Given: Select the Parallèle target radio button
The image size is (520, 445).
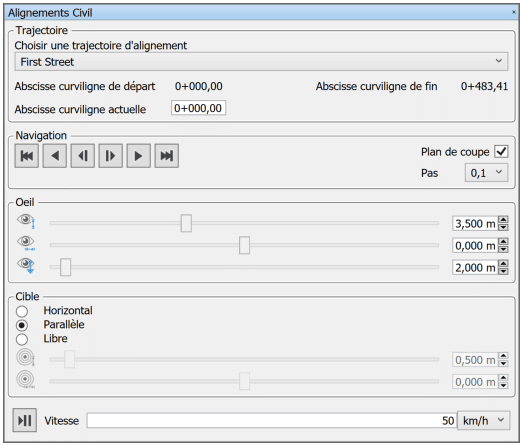Looking at the screenshot, I should coord(22,325).
